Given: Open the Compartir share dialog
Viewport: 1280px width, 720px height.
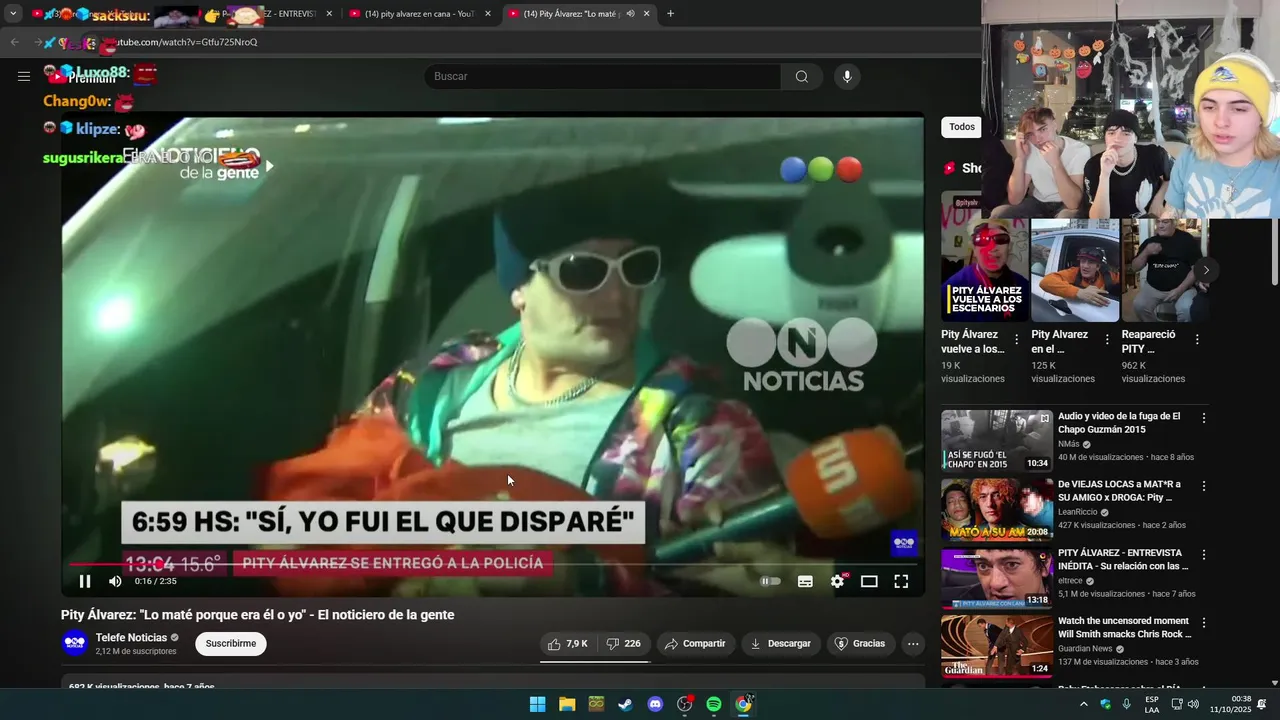Looking at the screenshot, I should point(695,644).
